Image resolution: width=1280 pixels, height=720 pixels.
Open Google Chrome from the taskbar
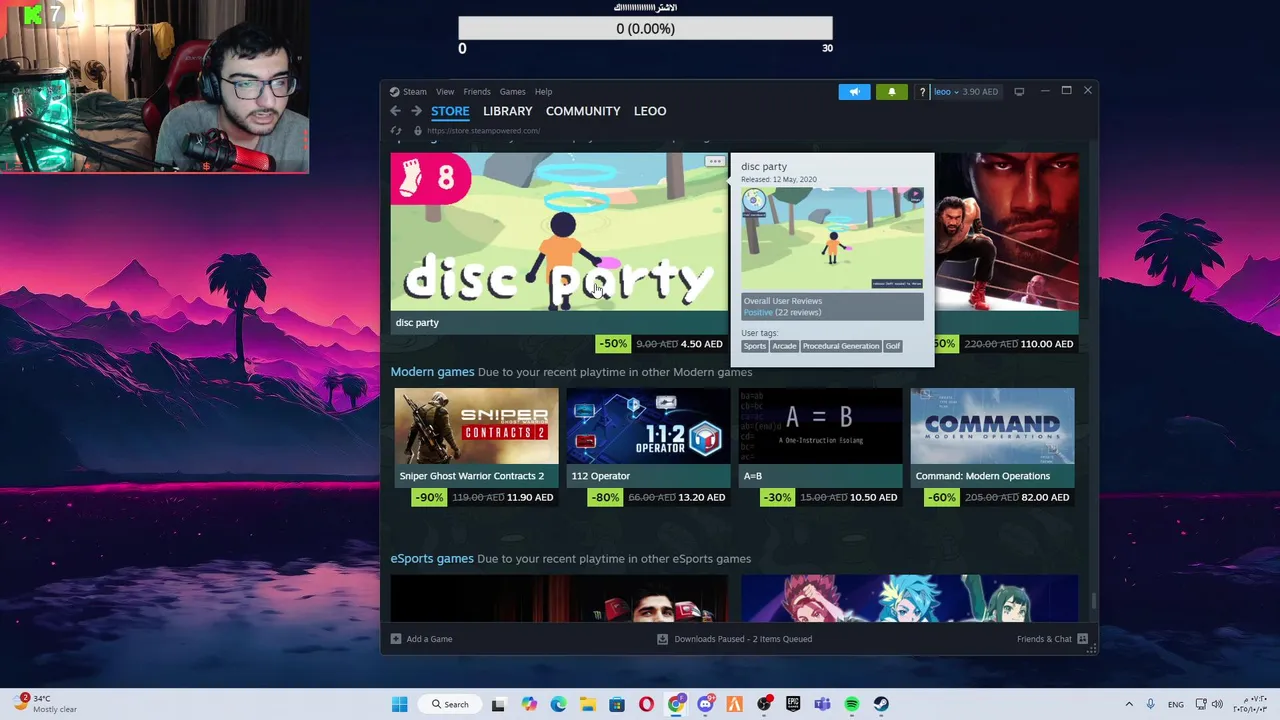pyautogui.click(x=676, y=704)
